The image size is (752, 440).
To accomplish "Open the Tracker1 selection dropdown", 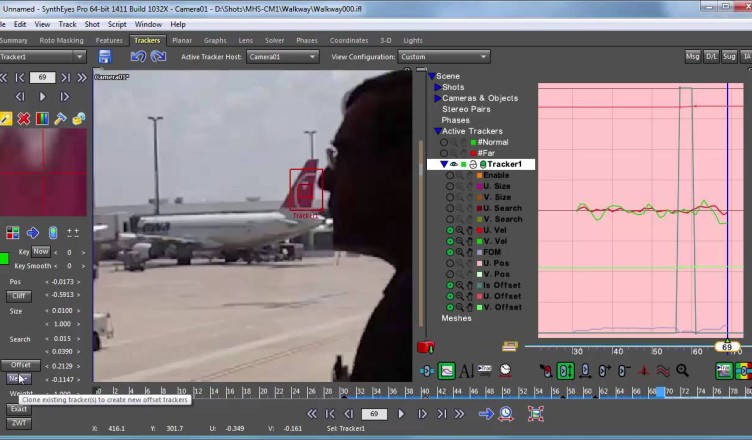I will 43,57.
